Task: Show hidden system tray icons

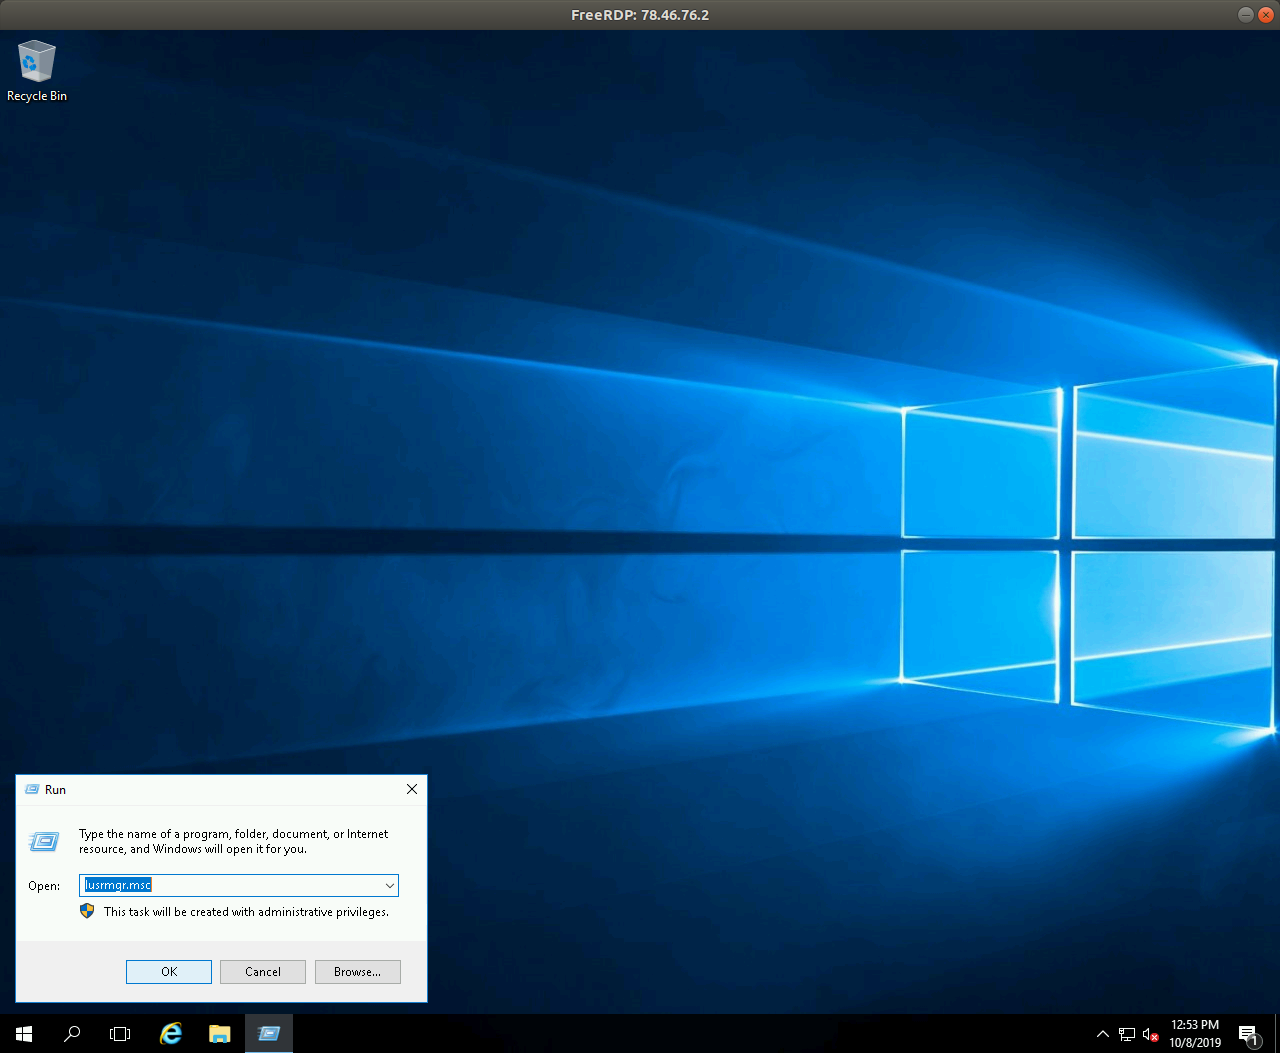Action: click(x=1102, y=1034)
